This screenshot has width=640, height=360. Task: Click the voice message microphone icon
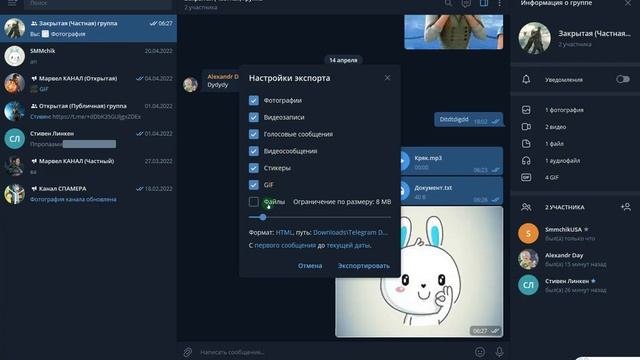tap(499, 352)
